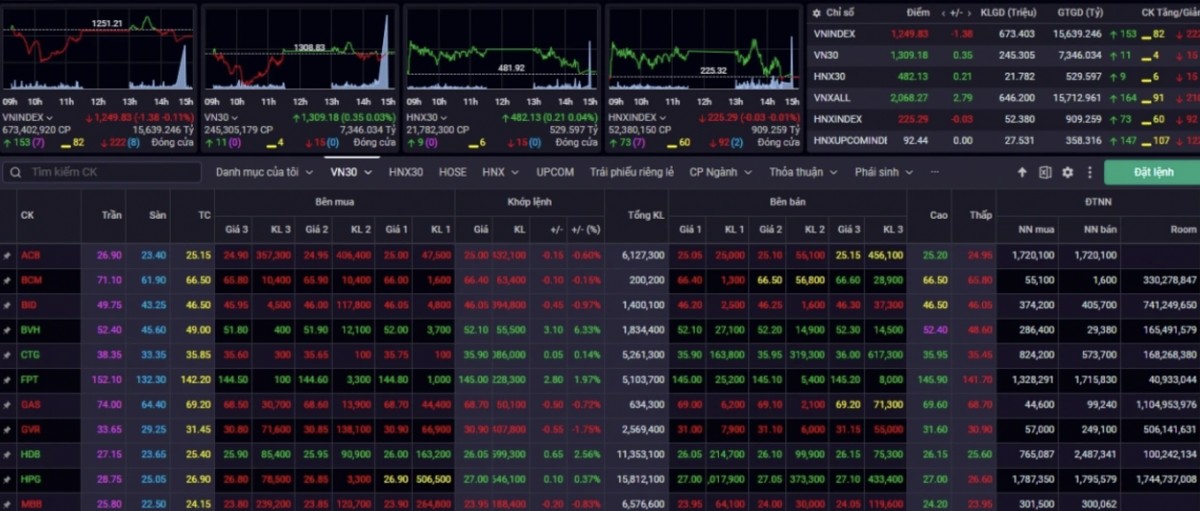The width and height of the screenshot is (1200, 511).
Task: Open the index panel settings gear
Action: pyautogui.click(x=815, y=12)
